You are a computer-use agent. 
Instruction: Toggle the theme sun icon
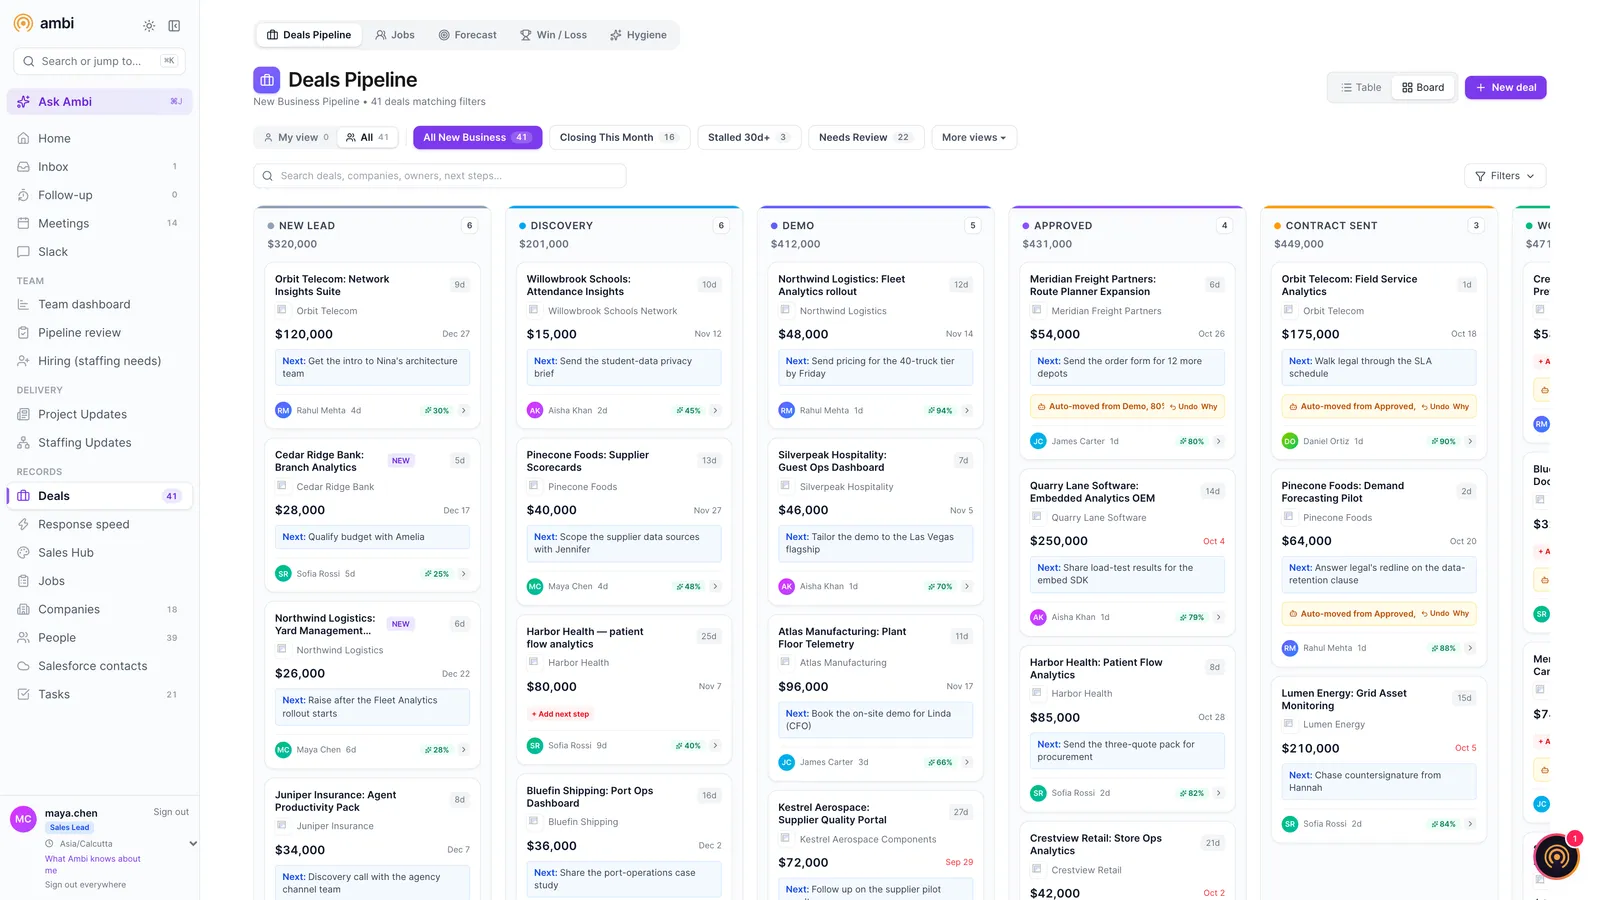[149, 26]
